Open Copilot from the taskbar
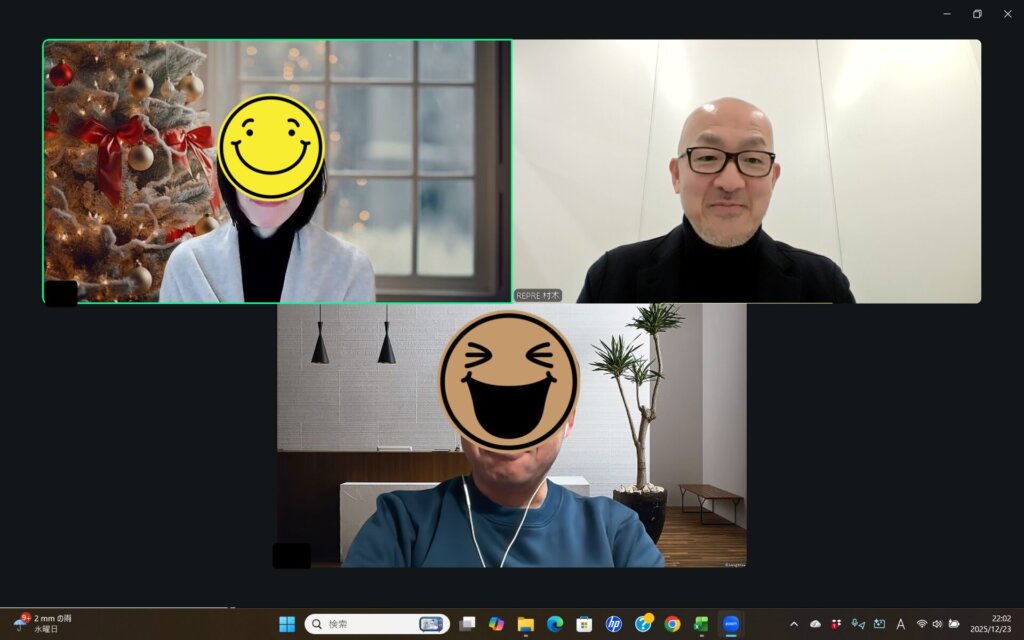1024x640 pixels. click(x=496, y=624)
